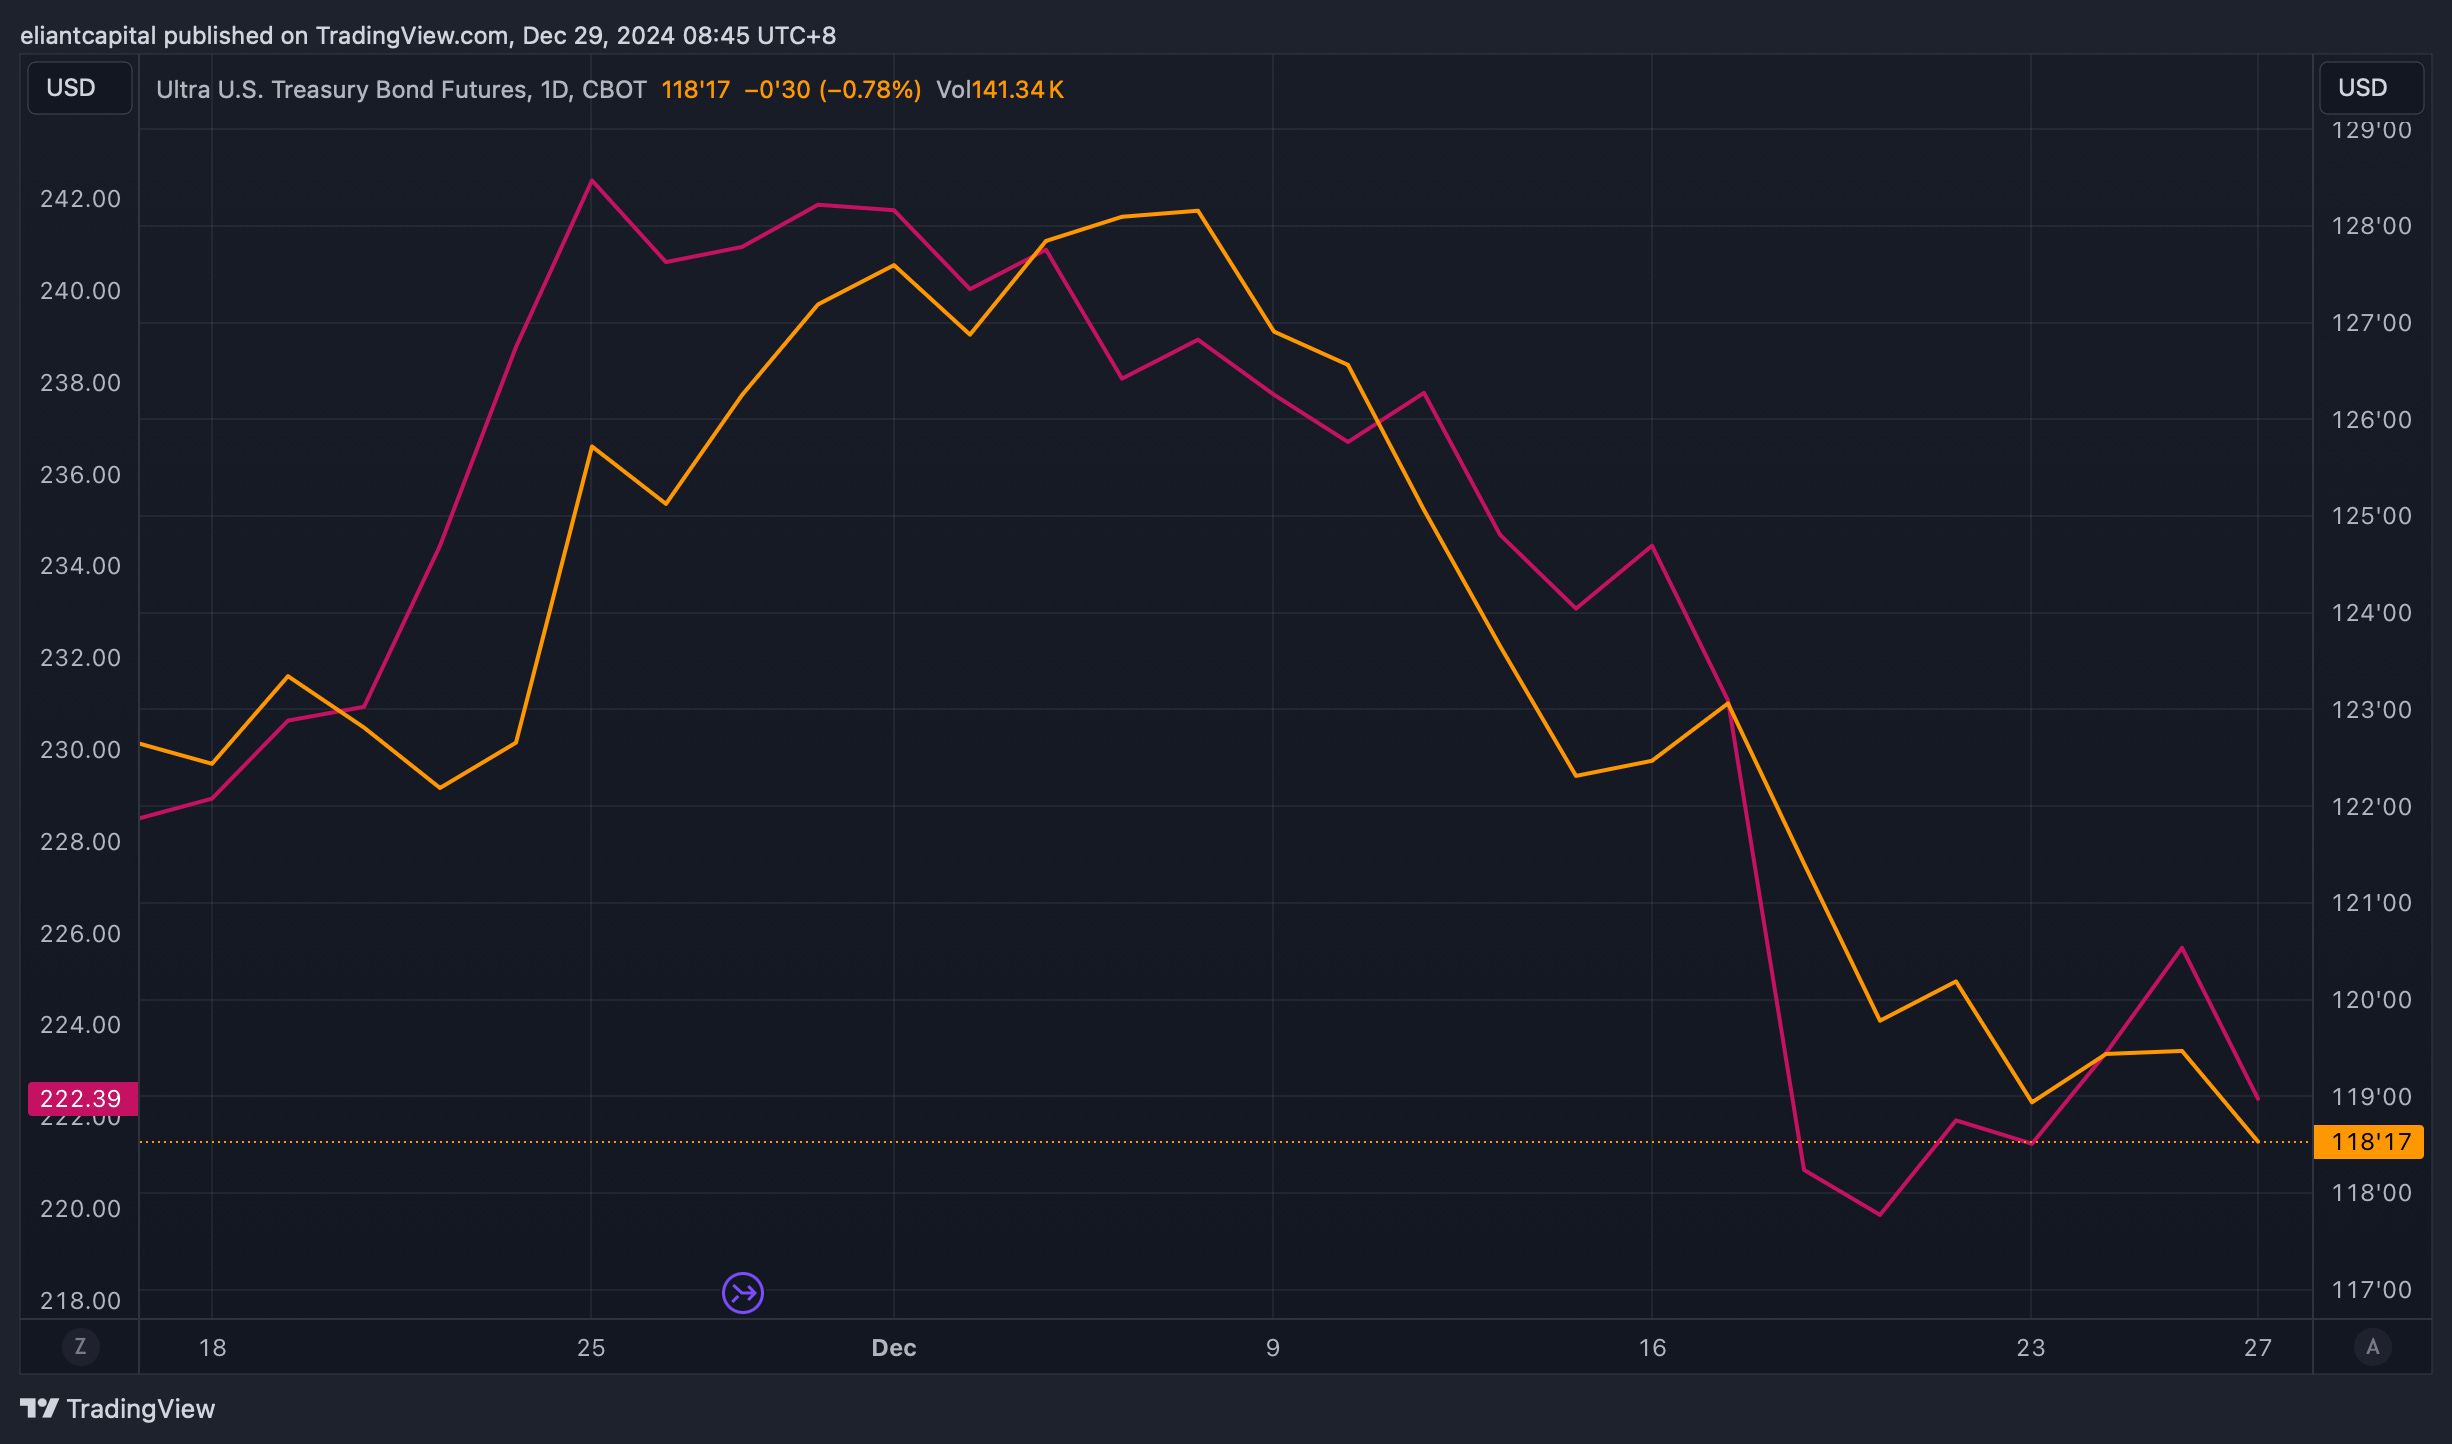Click the Dec label on time axis

pos(893,1347)
